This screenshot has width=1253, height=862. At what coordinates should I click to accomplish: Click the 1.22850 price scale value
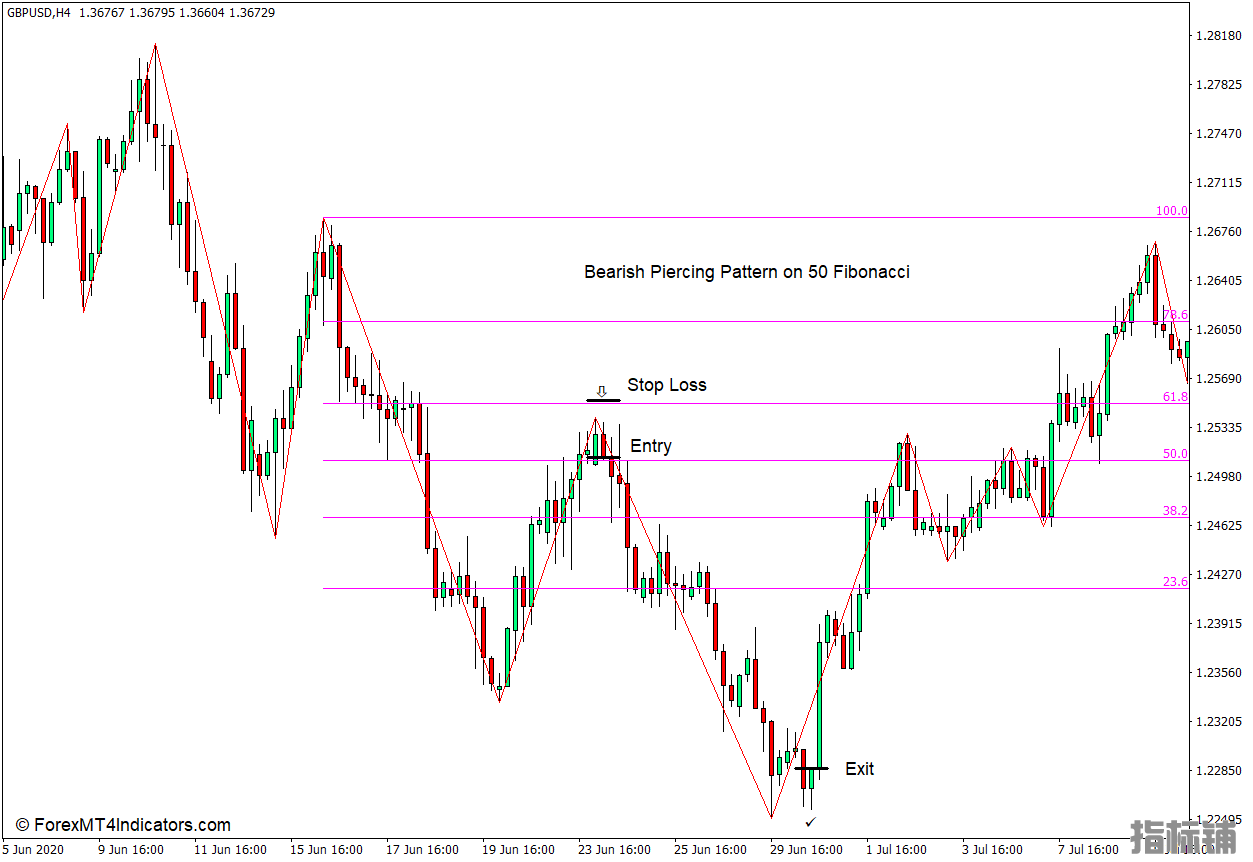(x=1218, y=770)
